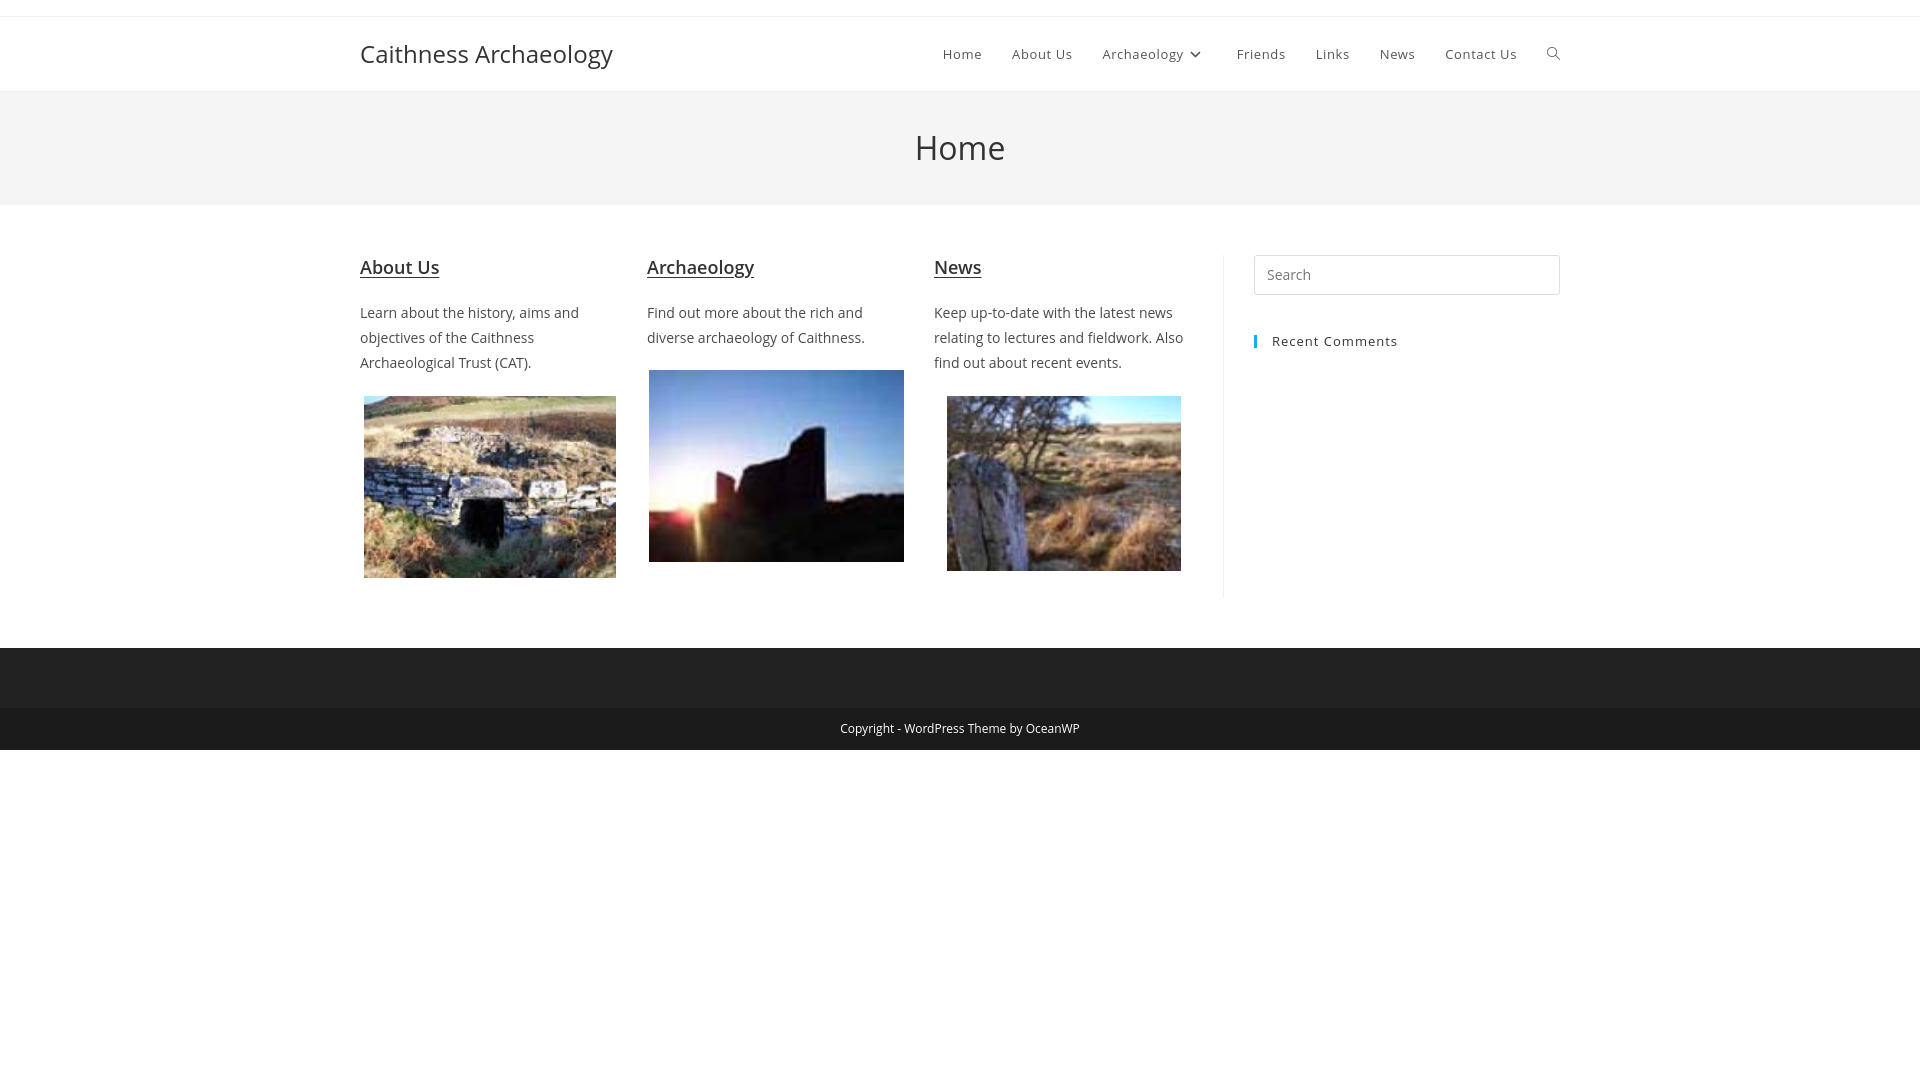
Task: Click the Archaeology paragraph starting 'Find out more'
Action: 756,325
